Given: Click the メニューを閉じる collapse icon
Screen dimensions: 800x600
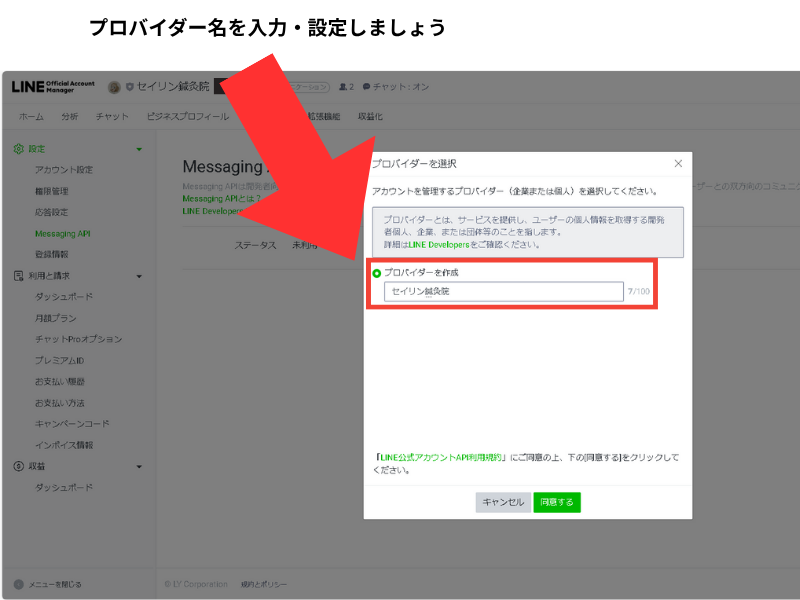Looking at the screenshot, I should click(18, 584).
